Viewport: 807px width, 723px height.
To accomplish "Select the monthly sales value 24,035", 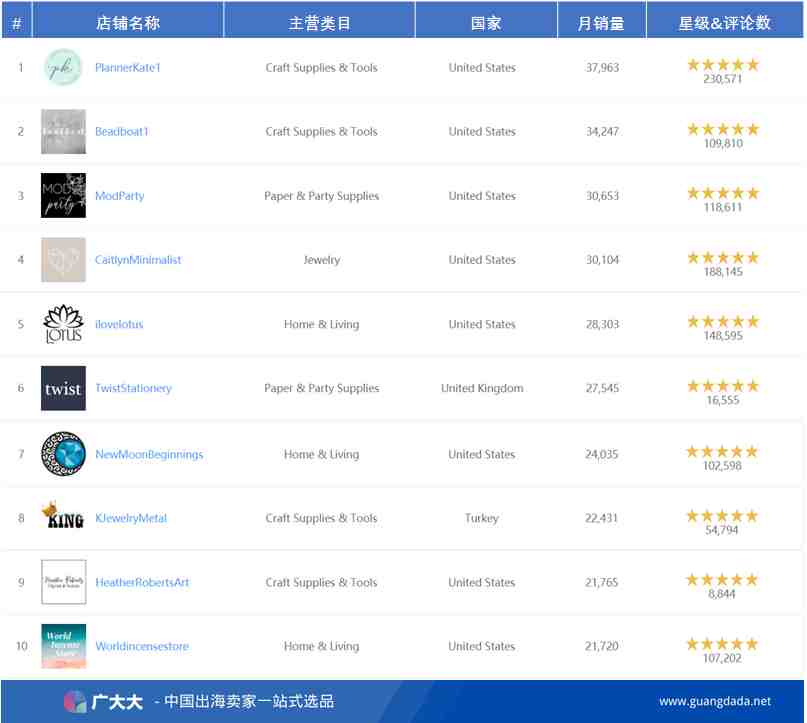I will click(x=601, y=454).
